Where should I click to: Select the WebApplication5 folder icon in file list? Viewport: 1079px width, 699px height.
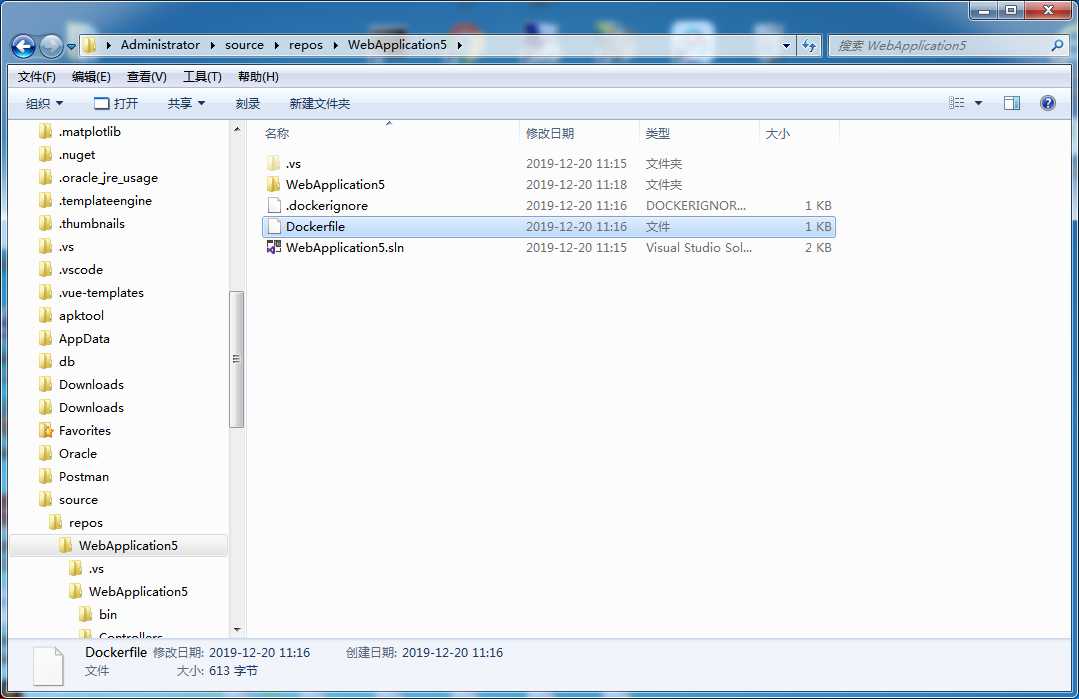tap(273, 184)
